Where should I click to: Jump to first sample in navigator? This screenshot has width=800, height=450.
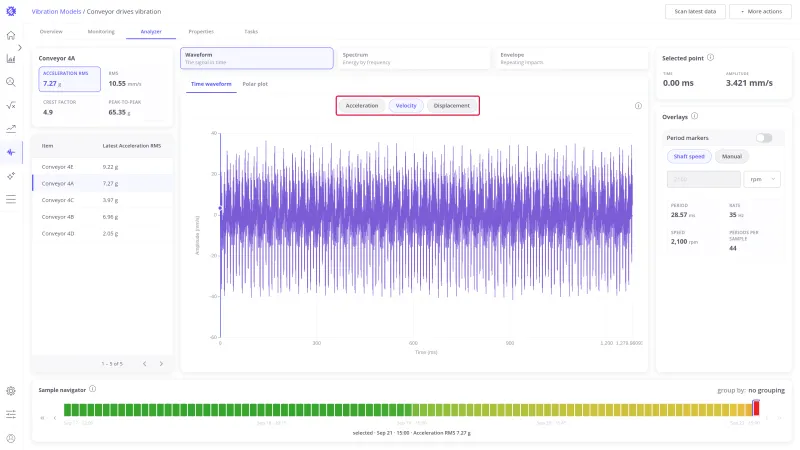pyautogui.click(x=42, y=418)
